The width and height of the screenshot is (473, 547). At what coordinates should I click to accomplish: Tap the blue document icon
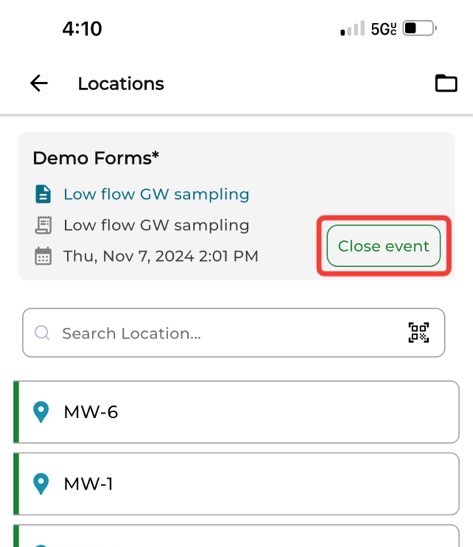pyautogui.click(x=43, y=194)
